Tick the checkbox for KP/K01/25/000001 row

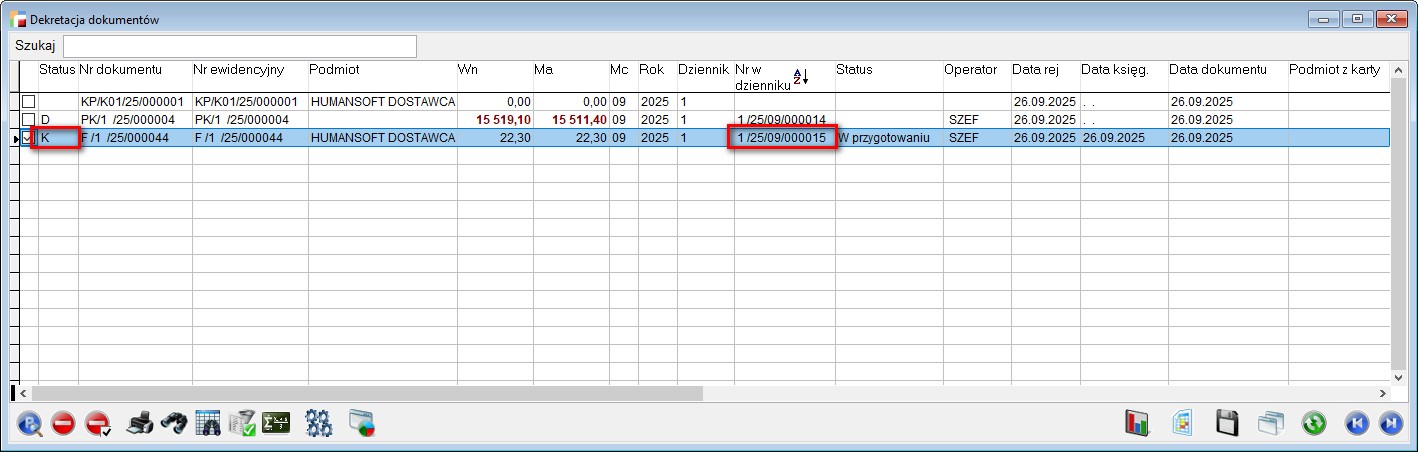pos(29,102)
